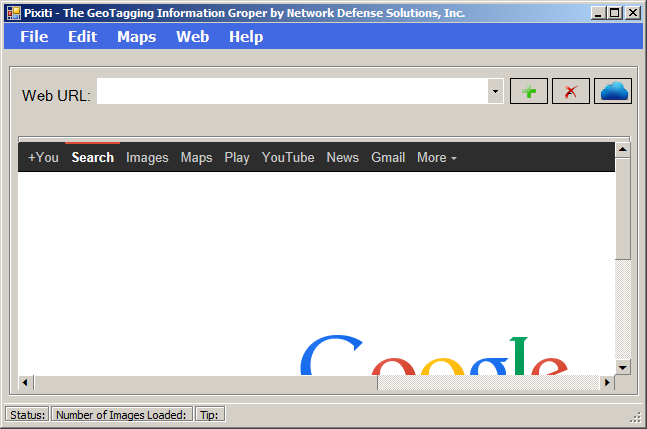The height and width of the screenshot is (429, 647).
Task: Open the Maps menu in menu bar
Action: coord(136,37)
